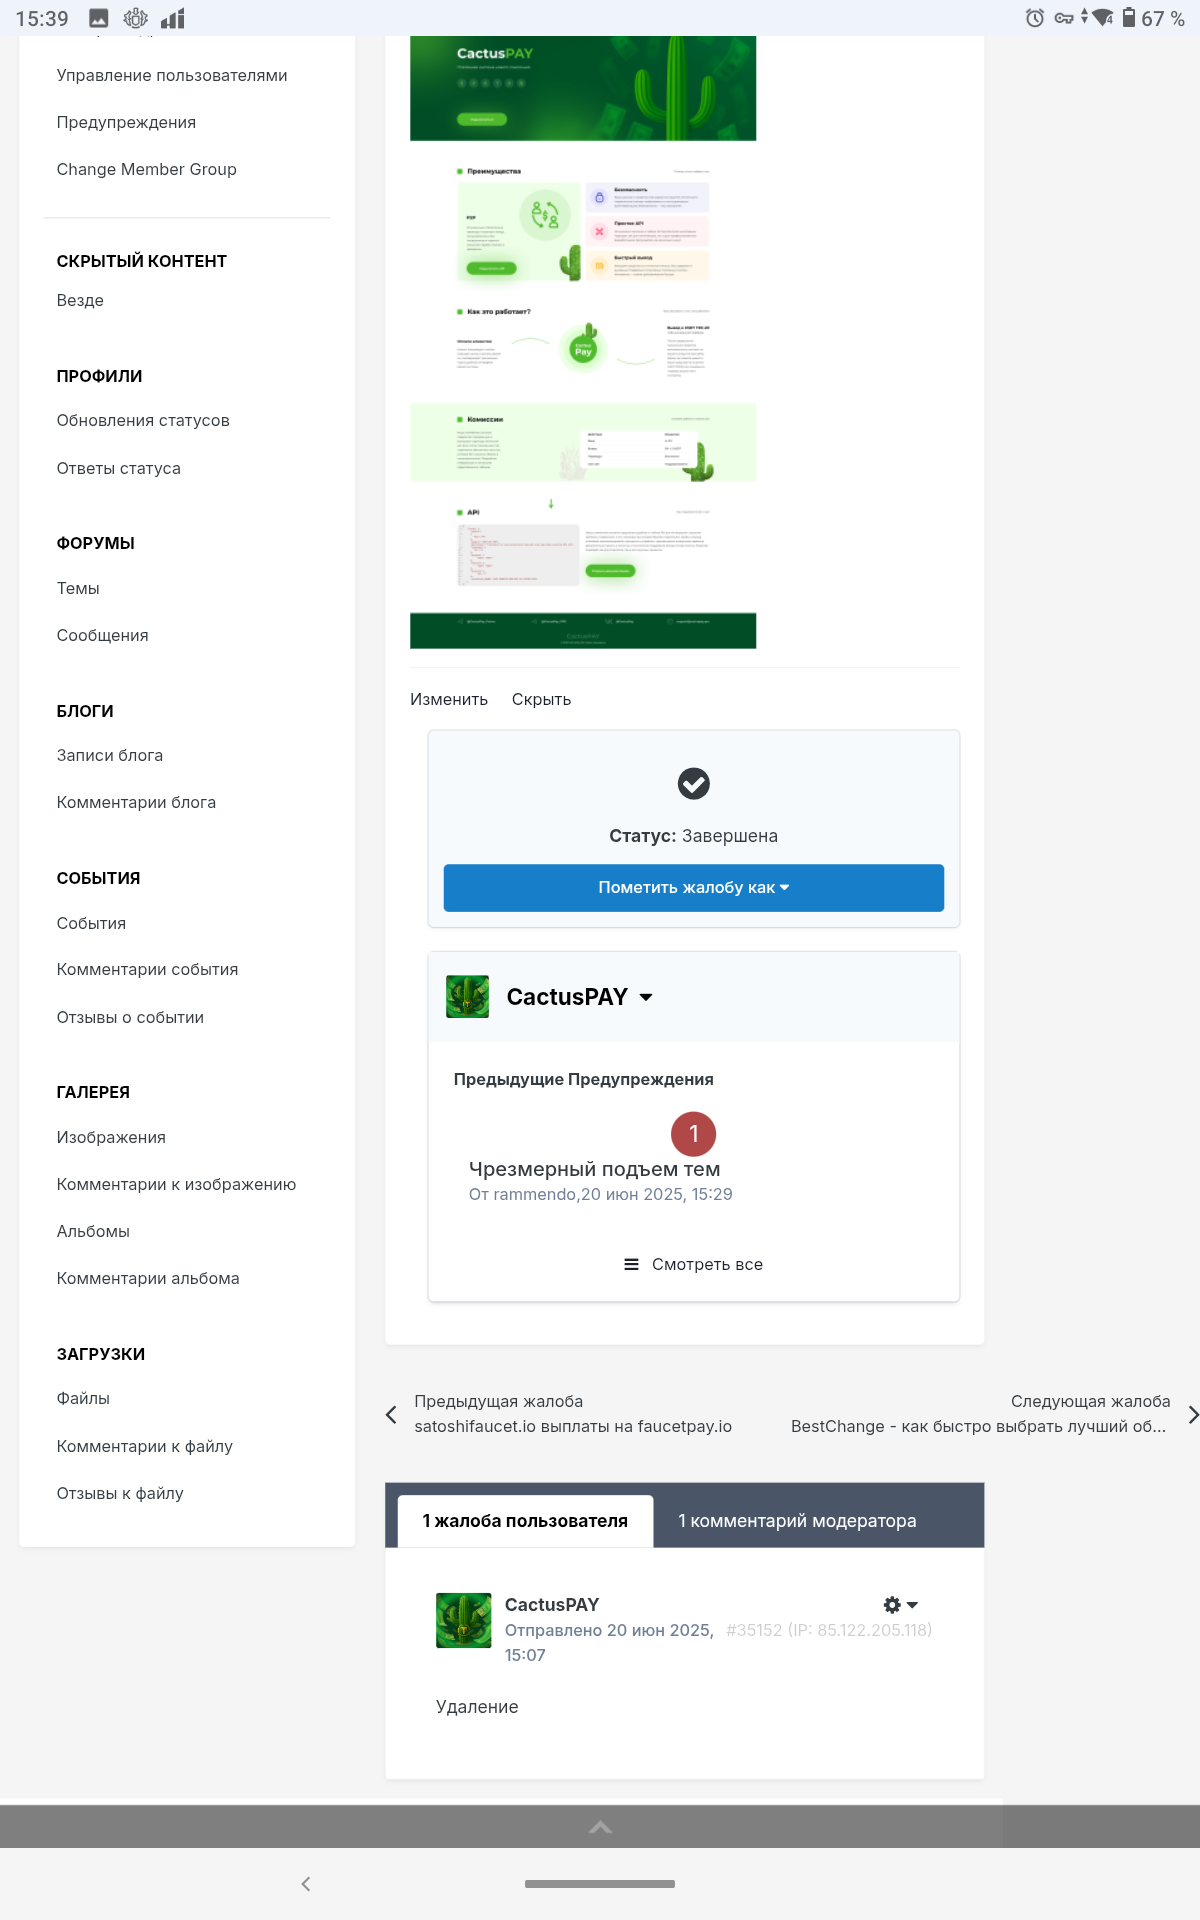1200x1920 pixels.
Task: Click the 'Изменить' link
Action: [x=449, y=700]
